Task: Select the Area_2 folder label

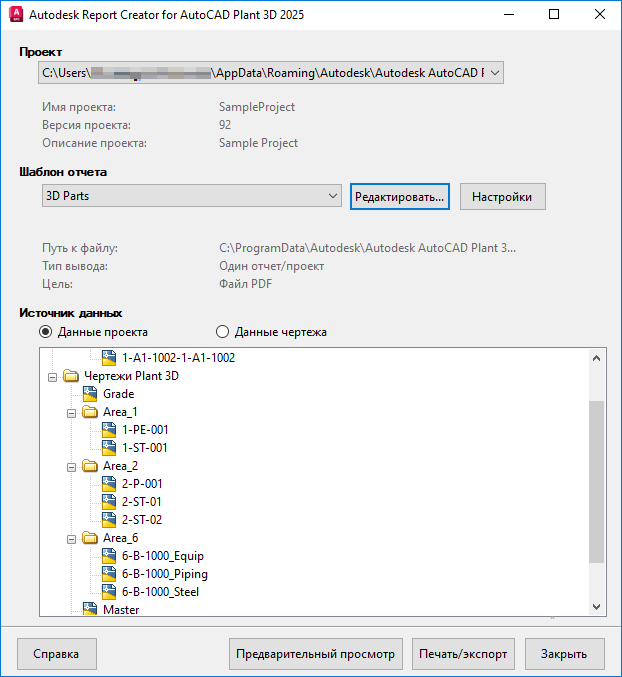Action: click(x=120, y=466)
